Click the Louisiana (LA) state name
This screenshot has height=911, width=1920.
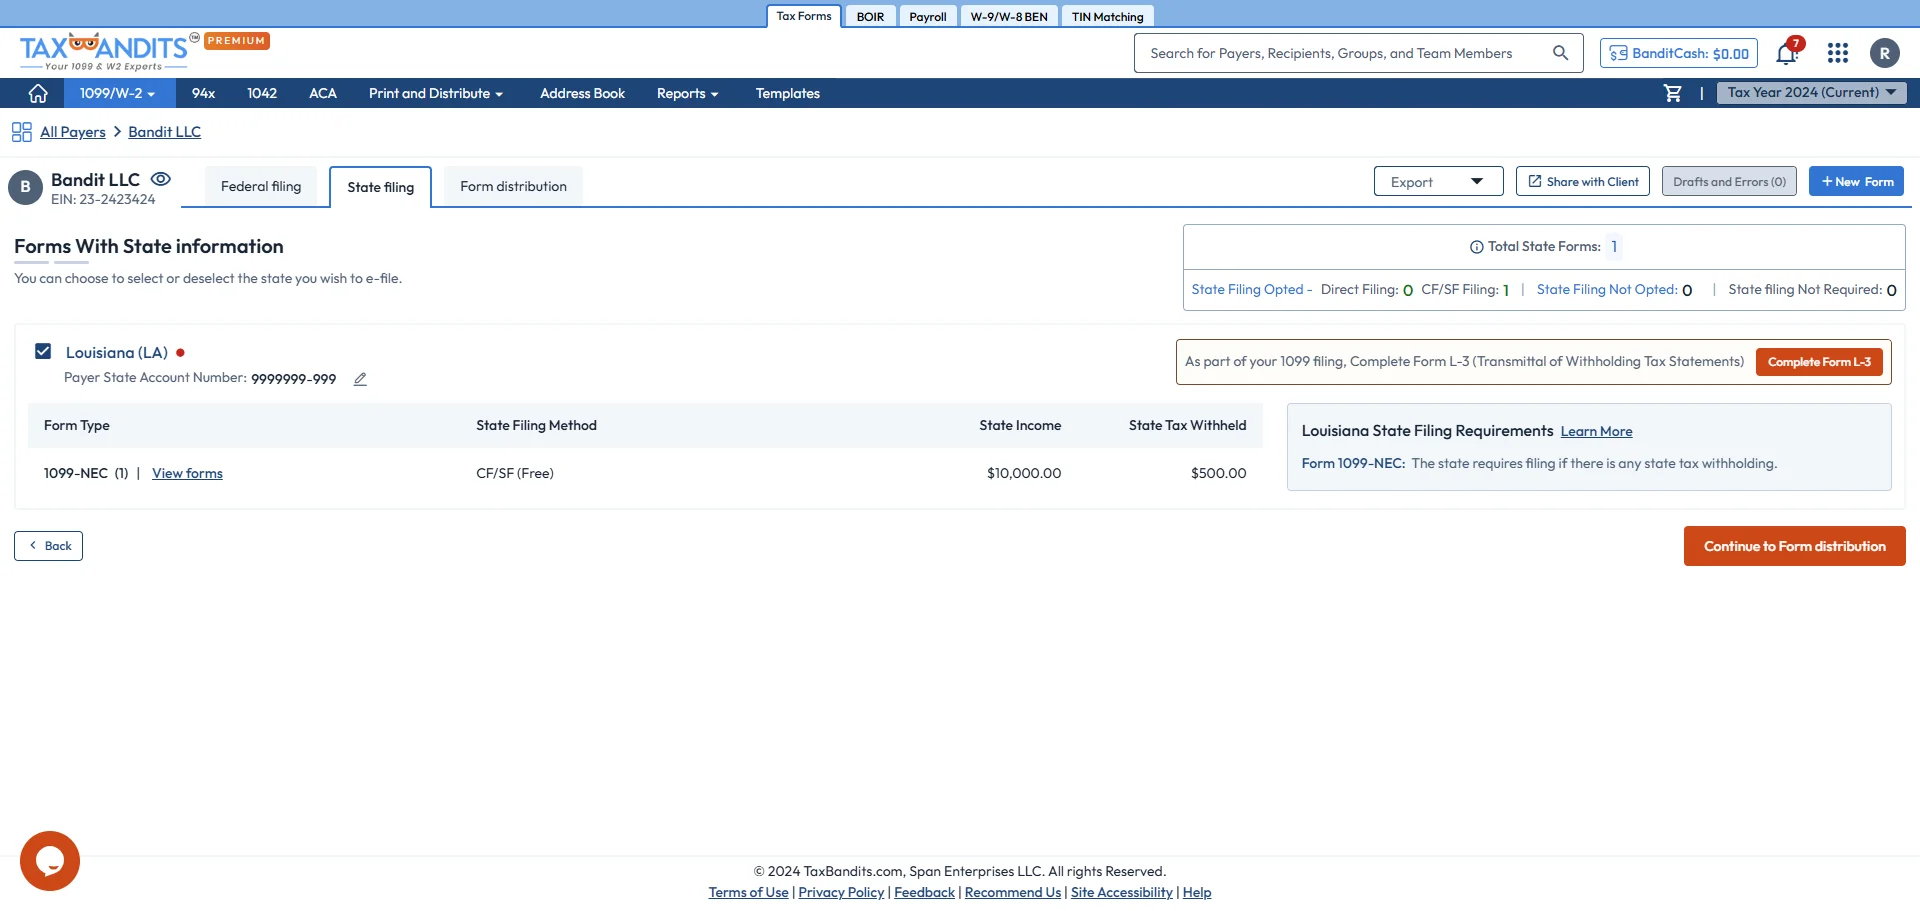116,353
